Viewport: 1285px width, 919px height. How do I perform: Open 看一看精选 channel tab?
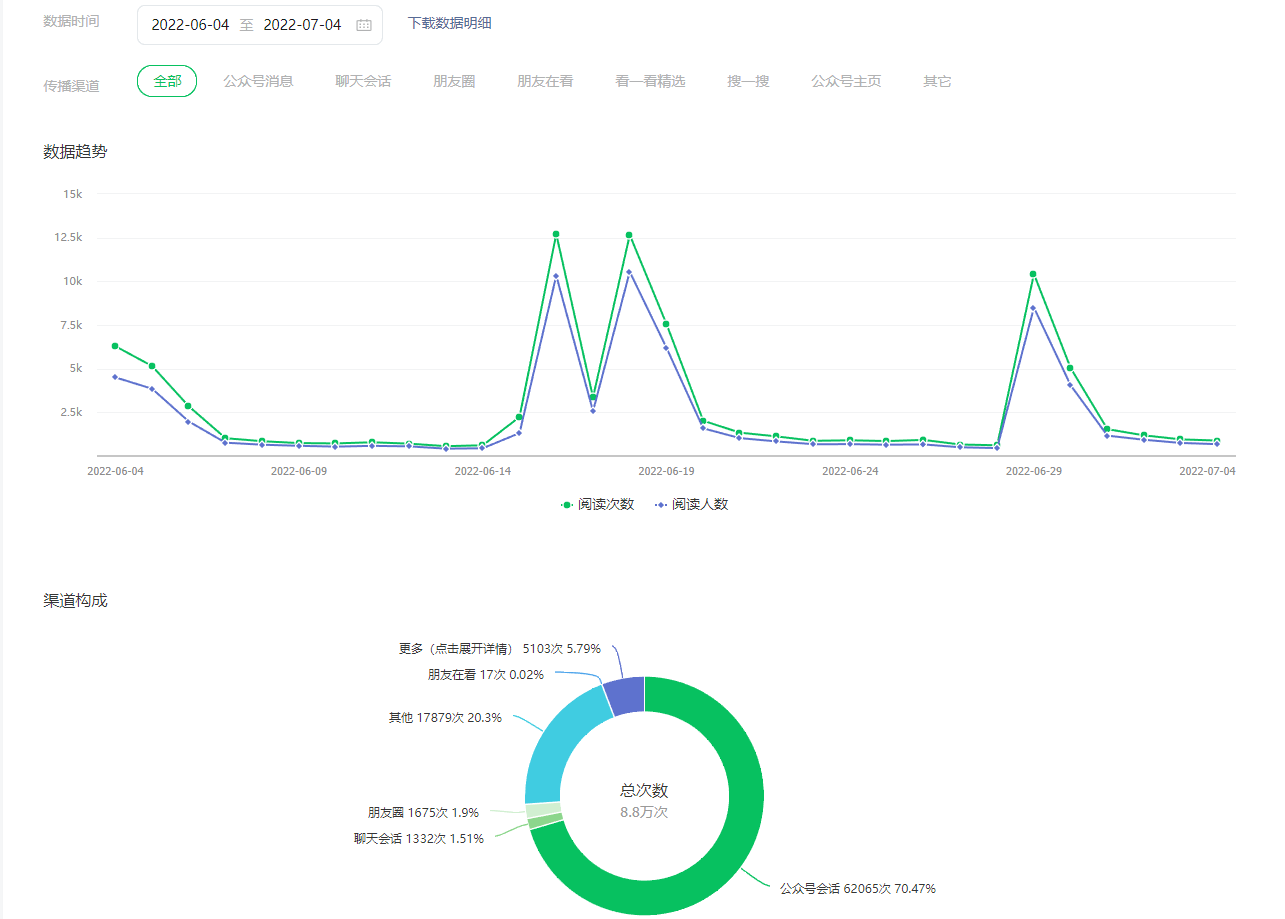tap(650, 81)
